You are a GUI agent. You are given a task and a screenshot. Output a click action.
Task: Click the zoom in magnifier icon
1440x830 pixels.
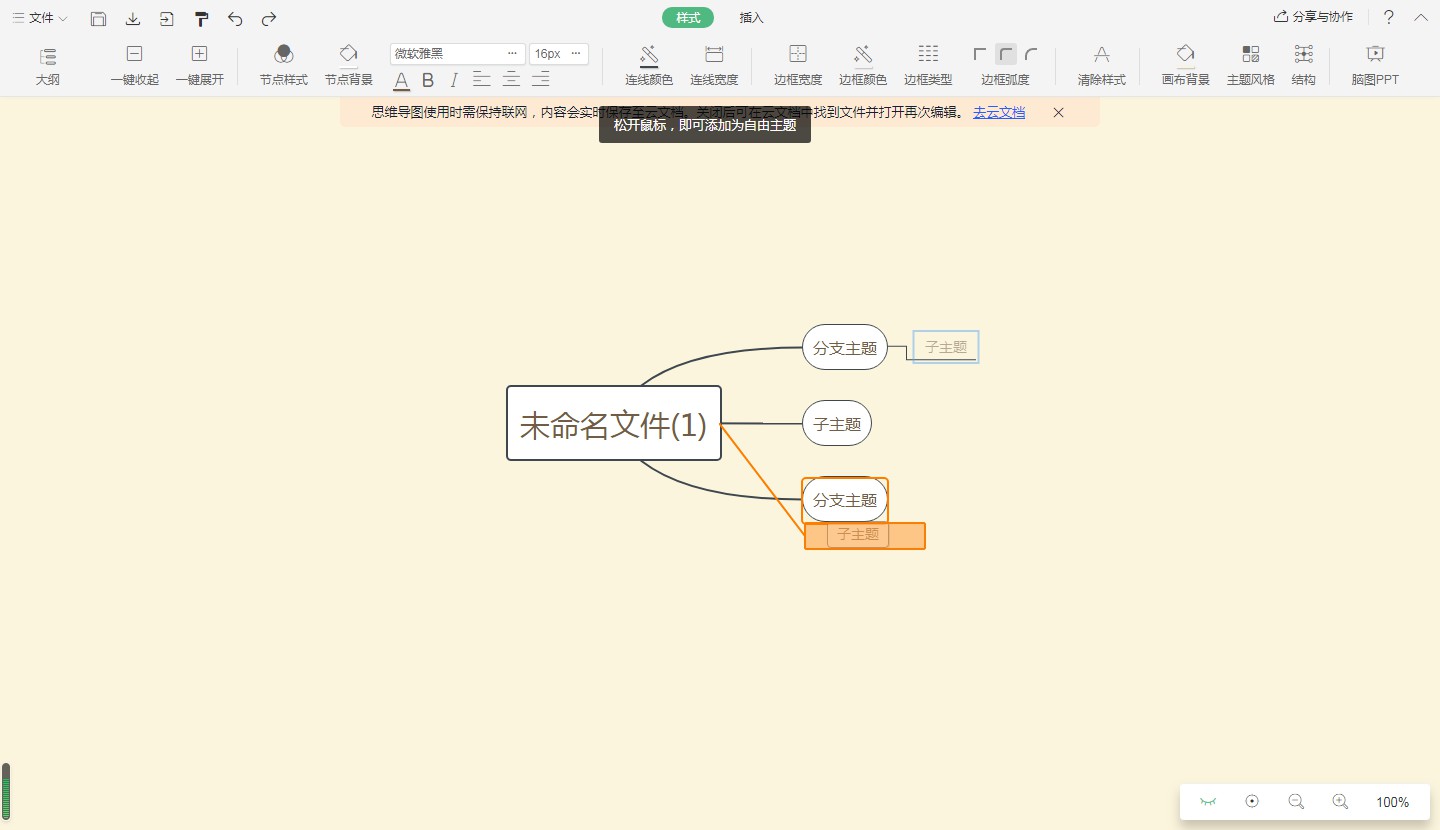[1341, 801]
